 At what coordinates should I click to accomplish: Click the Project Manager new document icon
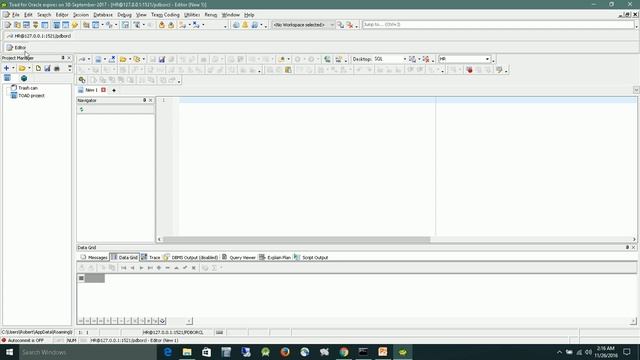pos(38,68)
